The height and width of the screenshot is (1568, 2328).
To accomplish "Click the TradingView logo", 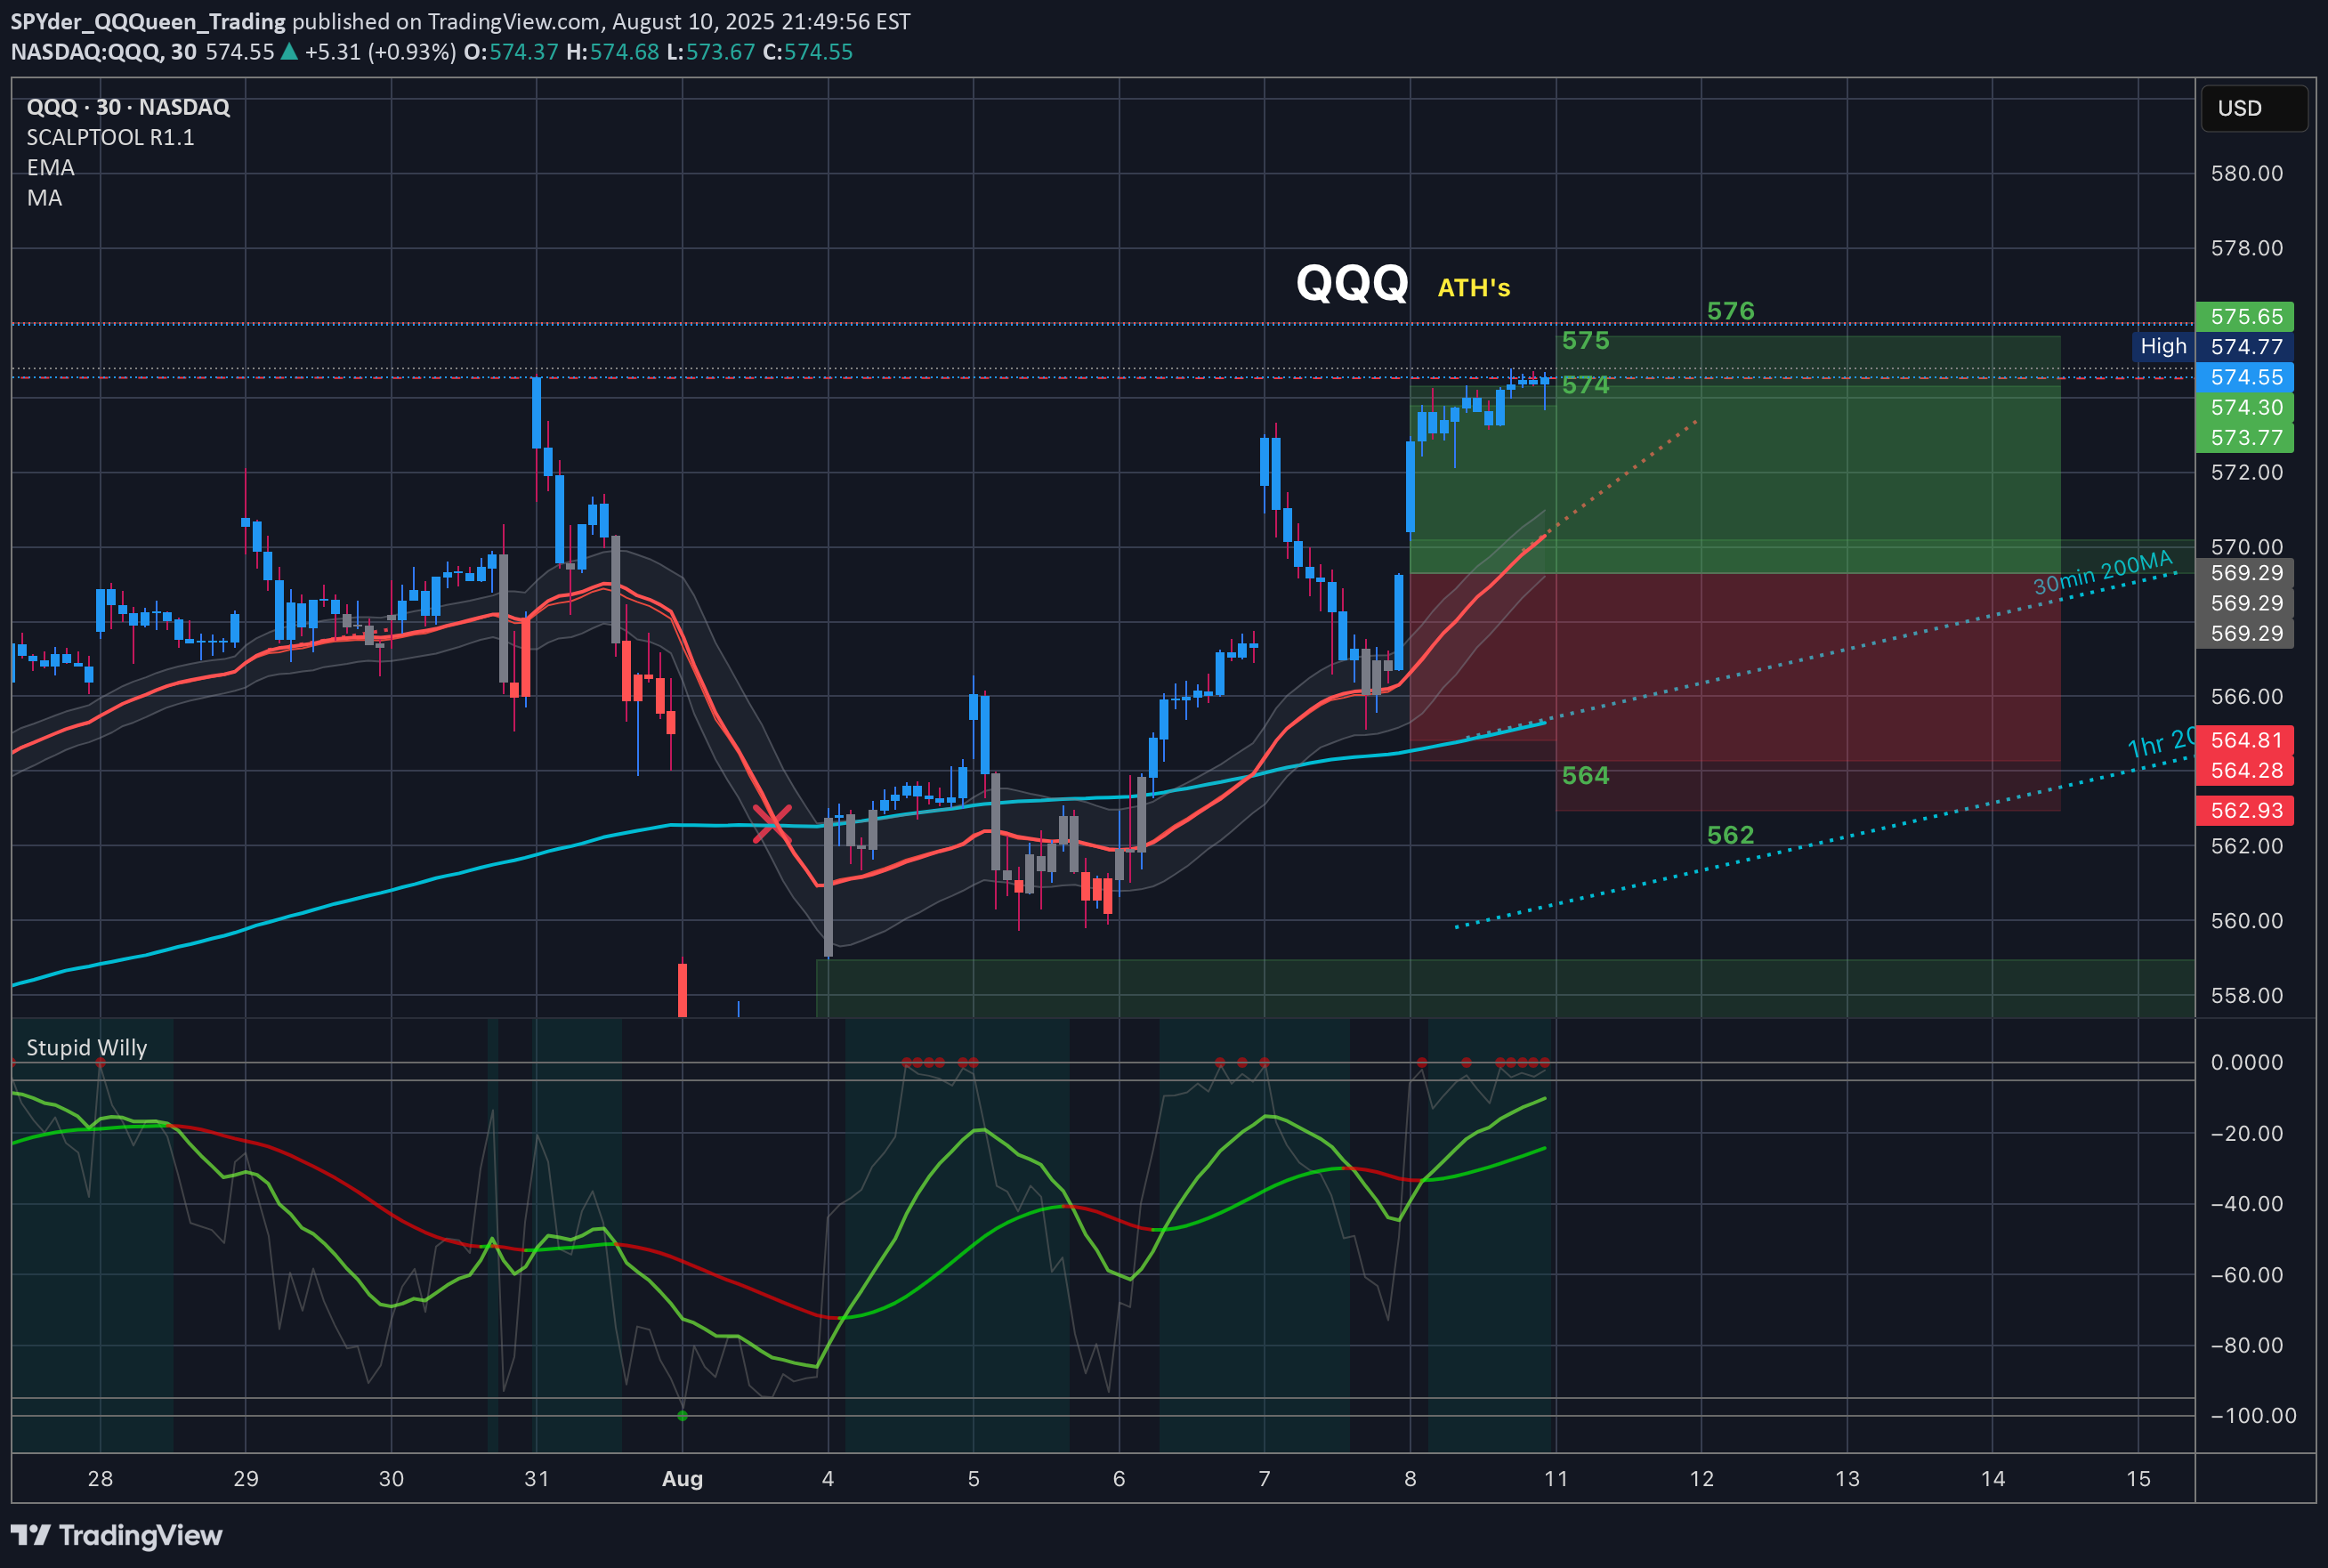I will tap(116, 1535).
